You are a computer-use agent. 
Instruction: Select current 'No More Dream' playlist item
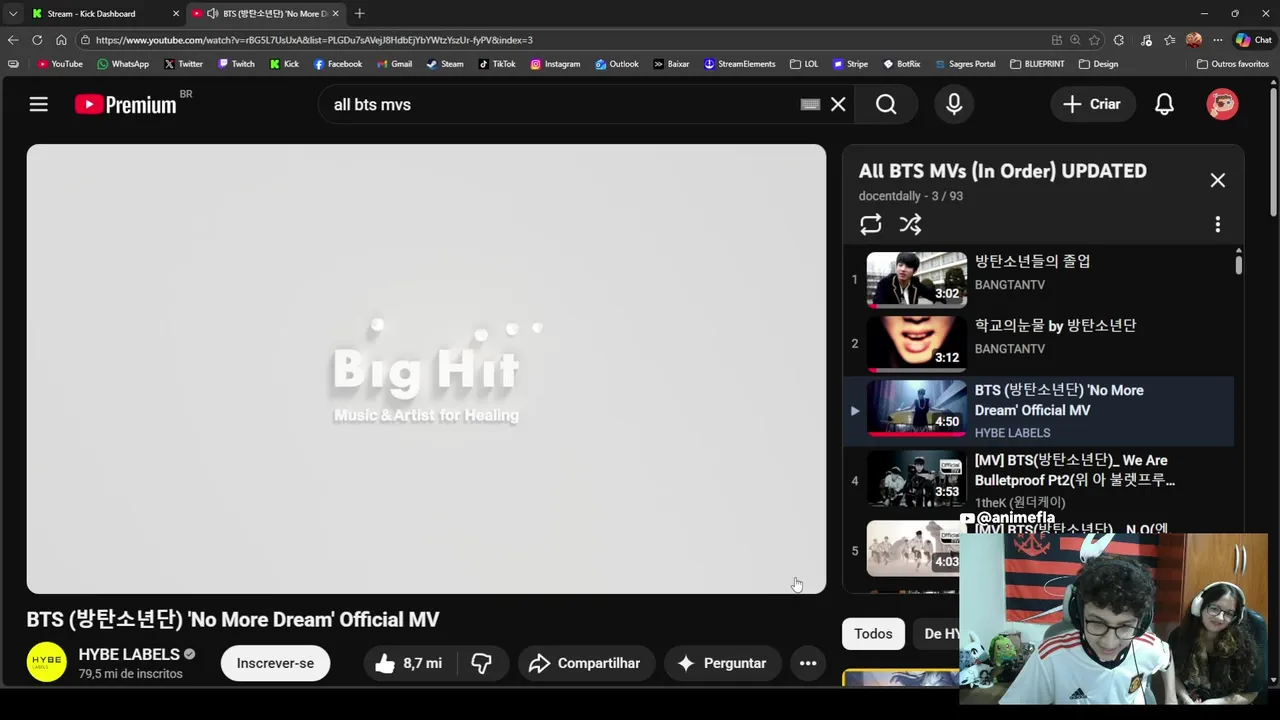click(1040, 411)
